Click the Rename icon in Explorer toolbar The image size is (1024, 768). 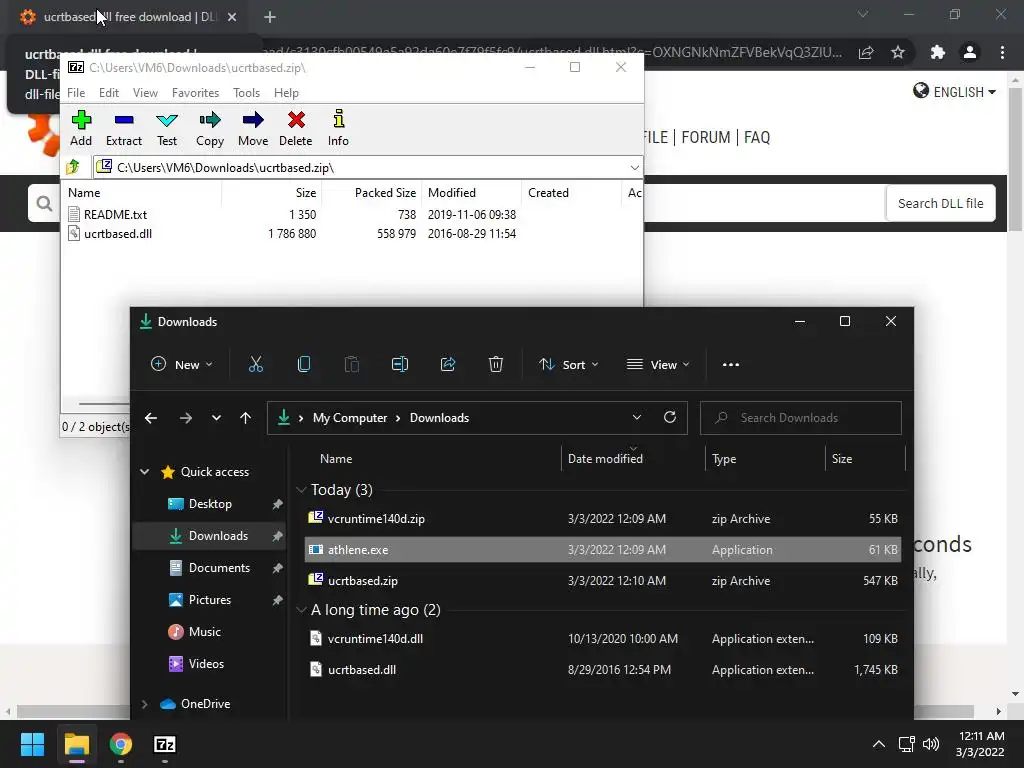[x=400, y=364]
